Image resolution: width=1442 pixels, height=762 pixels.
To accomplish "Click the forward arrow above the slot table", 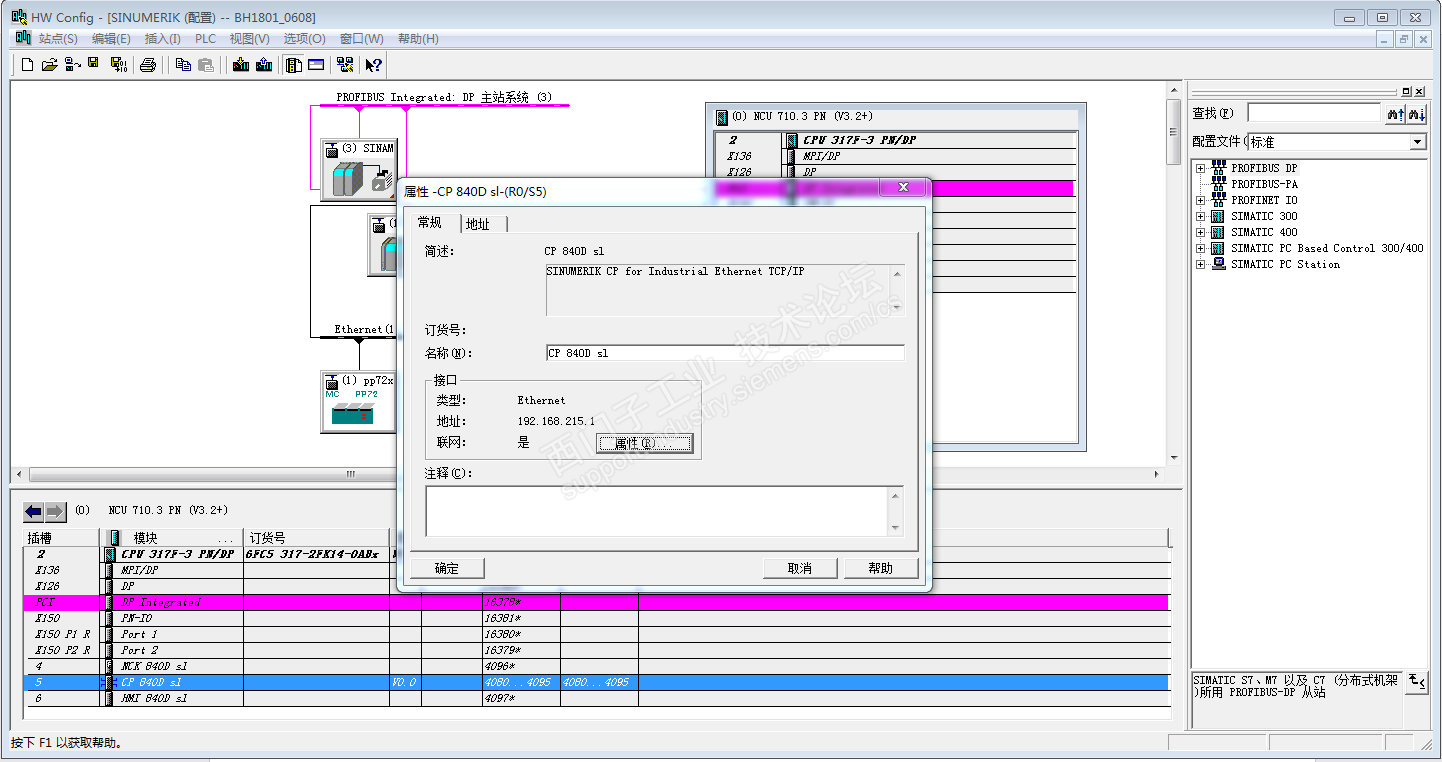I will 55,512.
